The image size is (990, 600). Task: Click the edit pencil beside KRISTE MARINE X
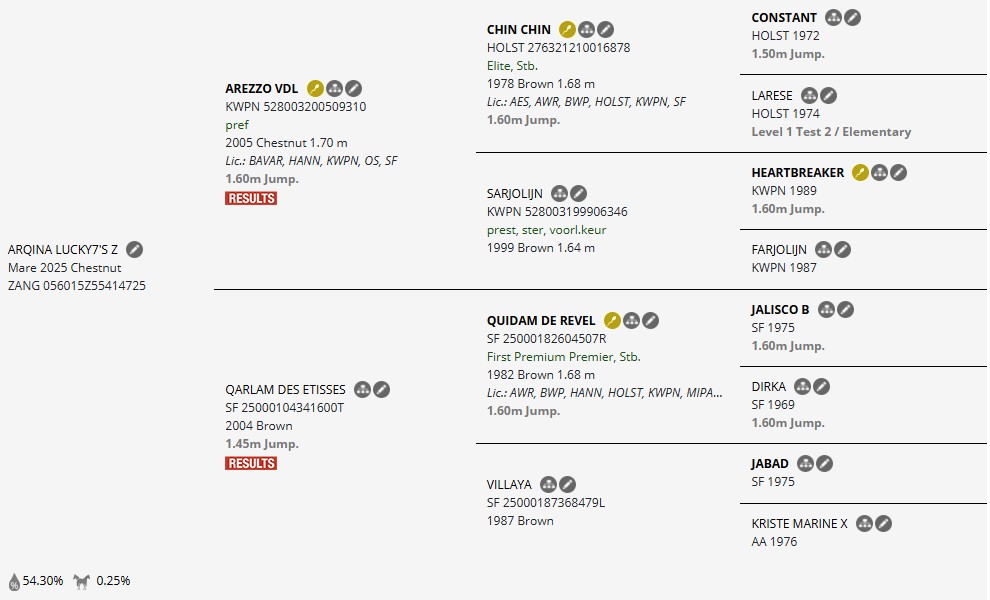coord(883,524)
